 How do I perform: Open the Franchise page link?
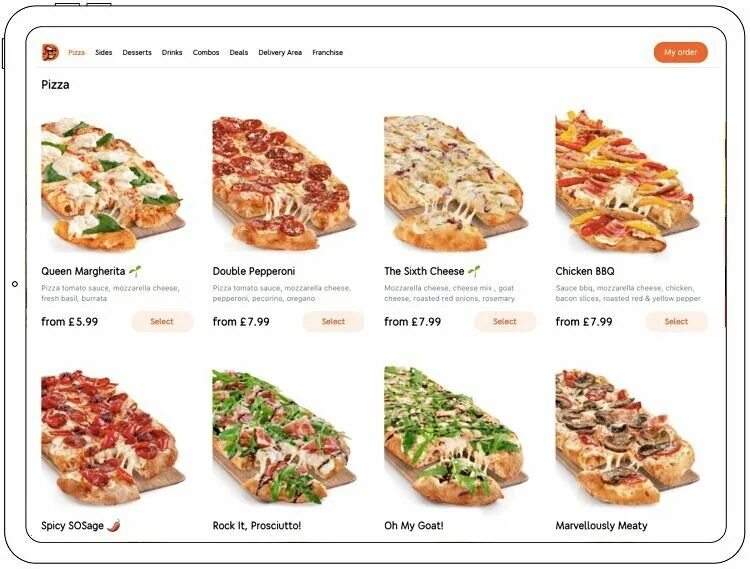click(328, 53)
